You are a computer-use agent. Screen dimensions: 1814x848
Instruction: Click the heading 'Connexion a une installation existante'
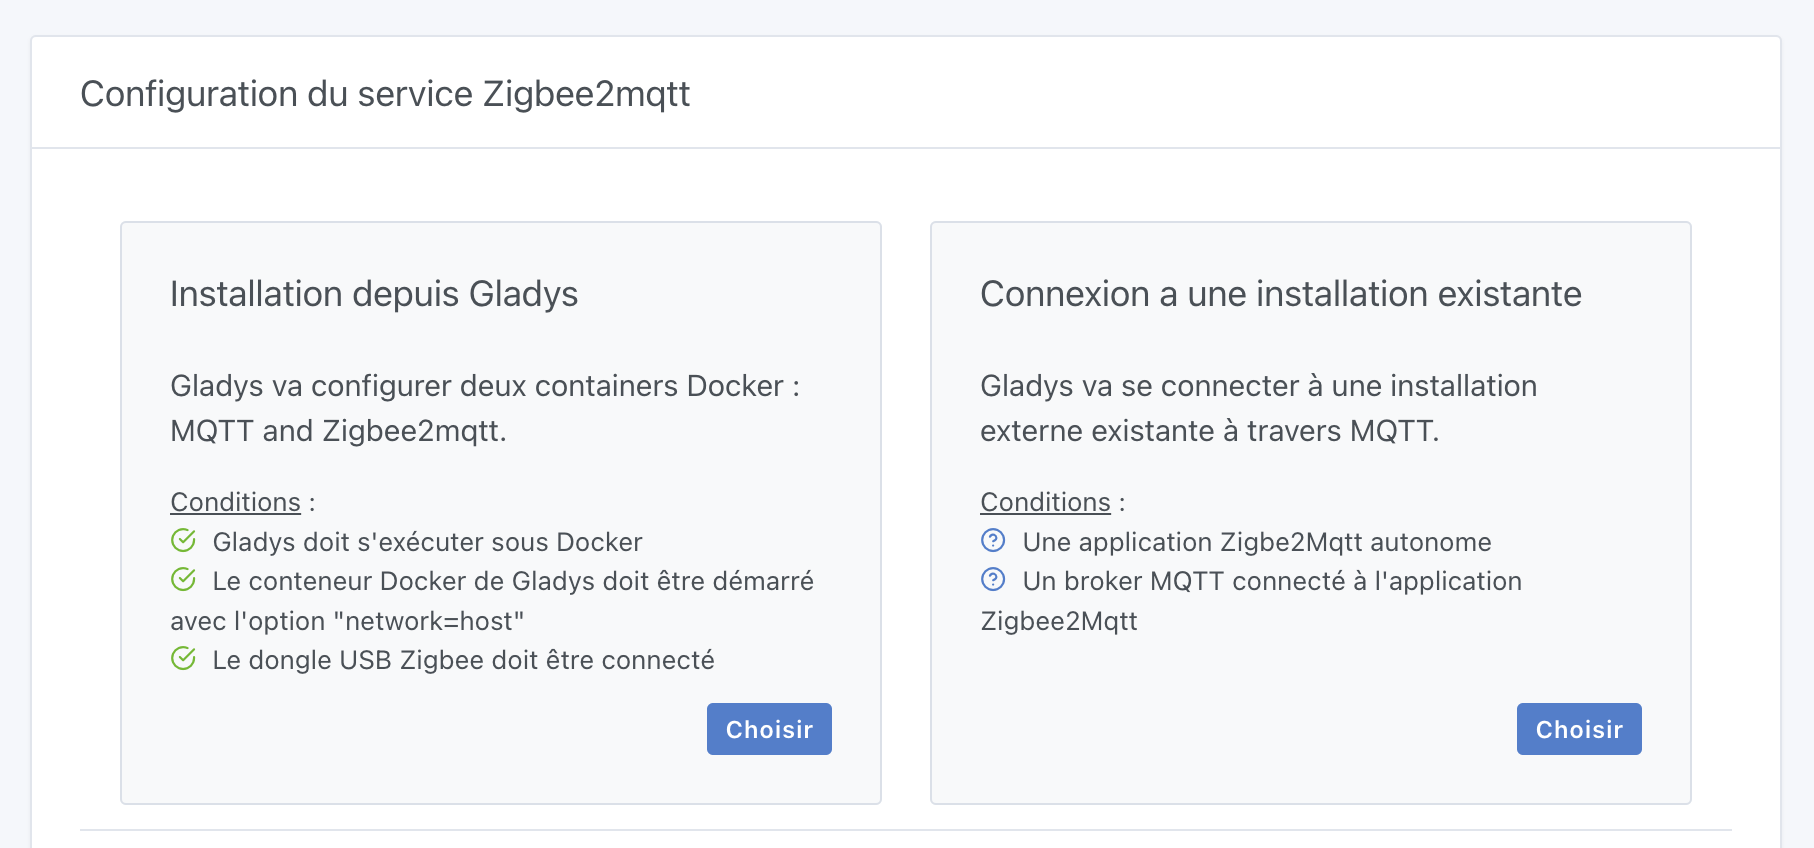click(1280, 294)
